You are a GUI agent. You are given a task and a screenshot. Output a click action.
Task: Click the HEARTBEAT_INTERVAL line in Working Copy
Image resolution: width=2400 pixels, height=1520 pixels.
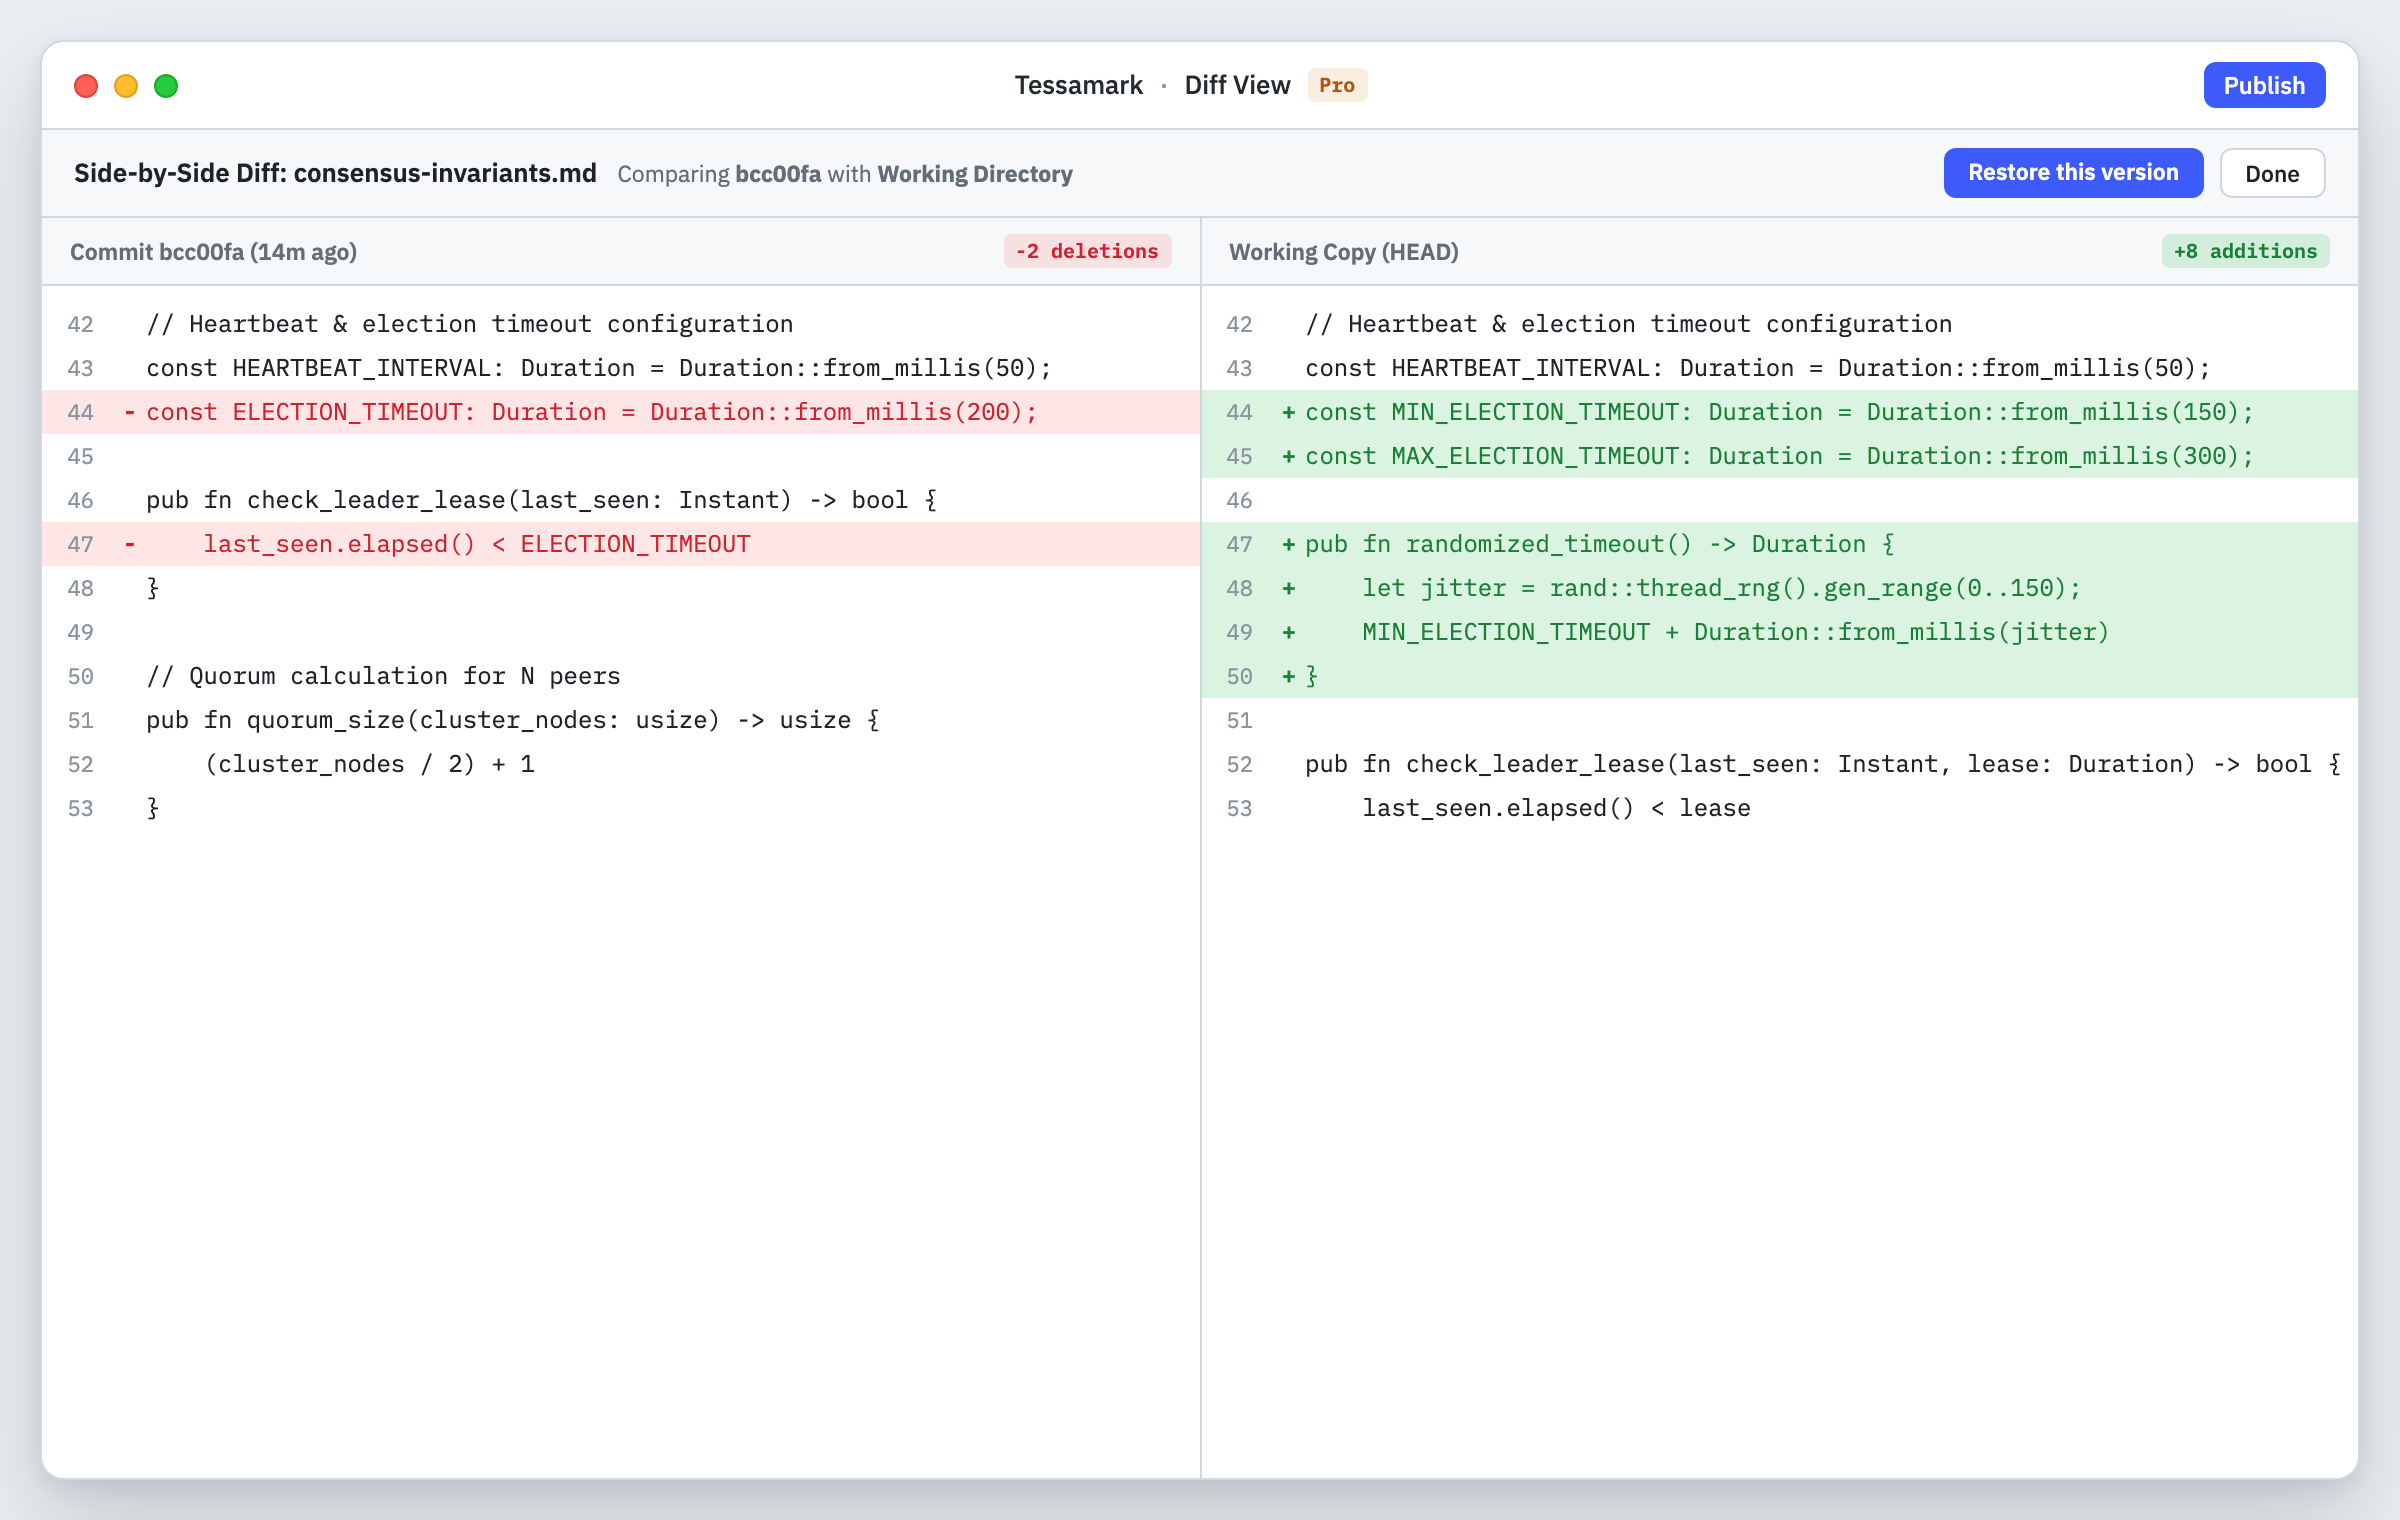tap(1780, 368)
